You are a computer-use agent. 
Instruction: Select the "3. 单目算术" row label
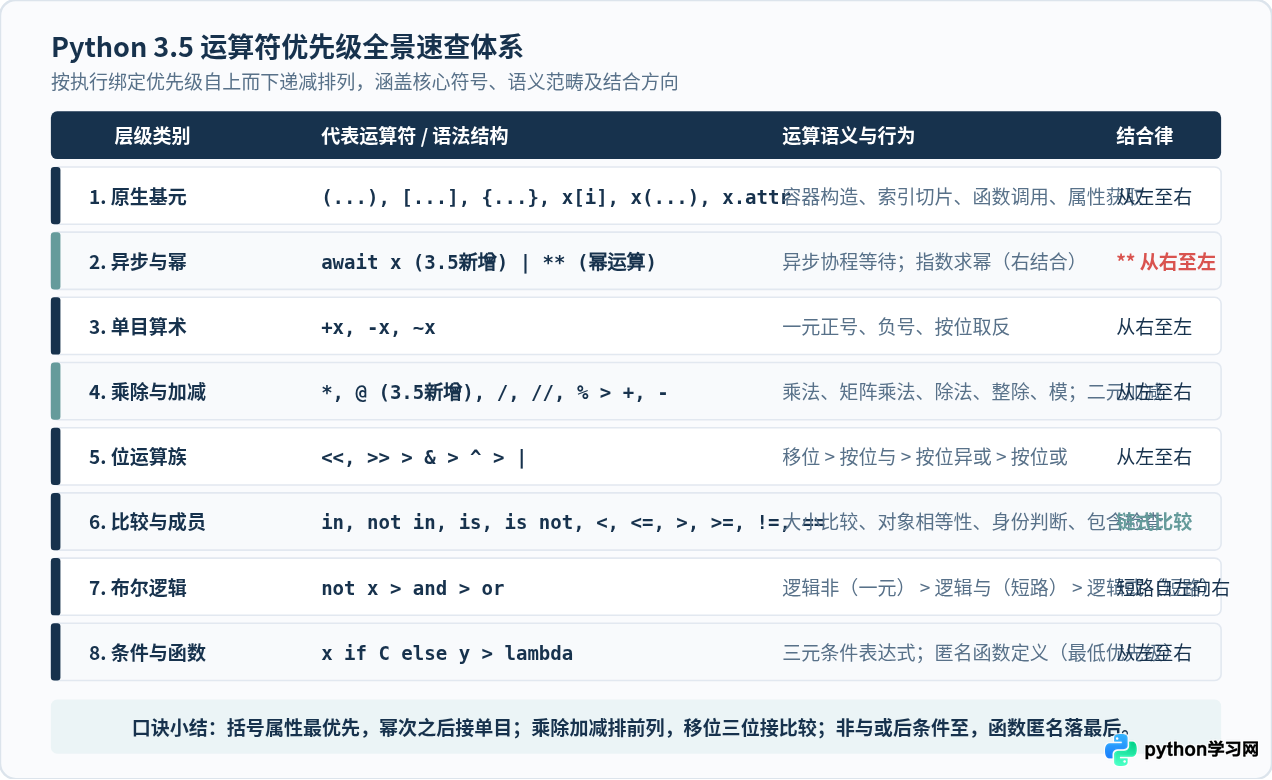pos(137,327)
